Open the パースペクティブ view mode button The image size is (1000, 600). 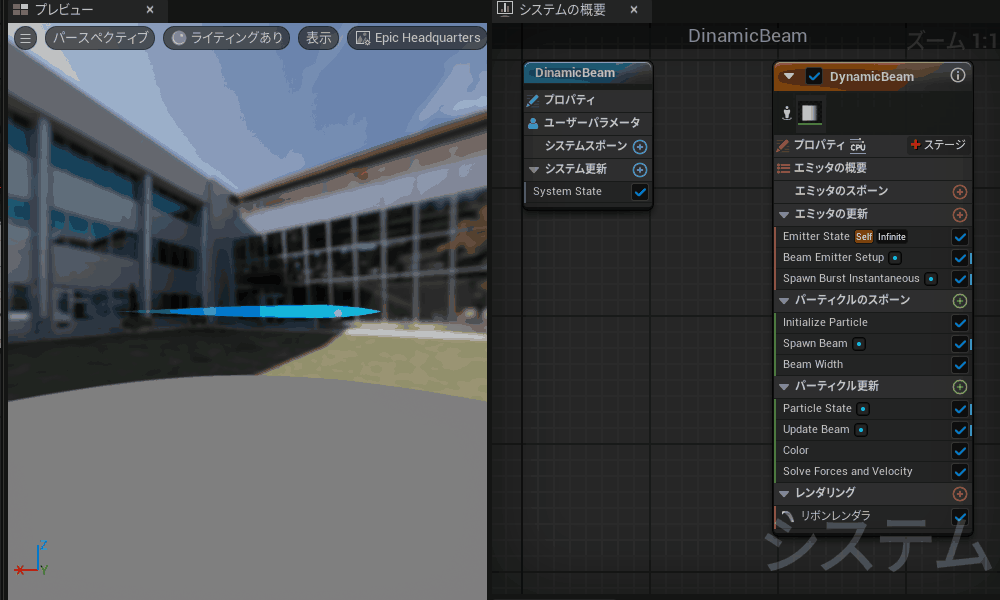[100, 38]
